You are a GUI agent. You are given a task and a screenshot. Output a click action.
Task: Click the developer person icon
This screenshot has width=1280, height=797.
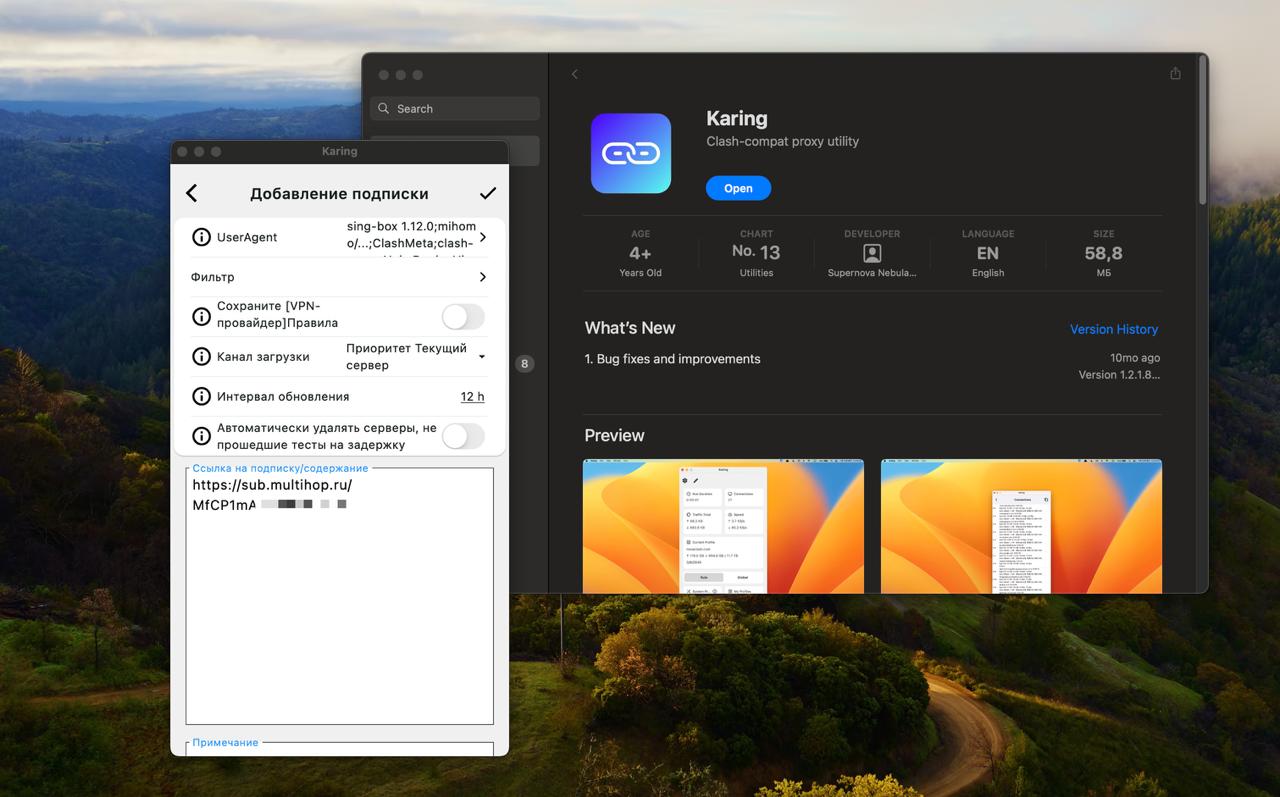click(872, 253)
